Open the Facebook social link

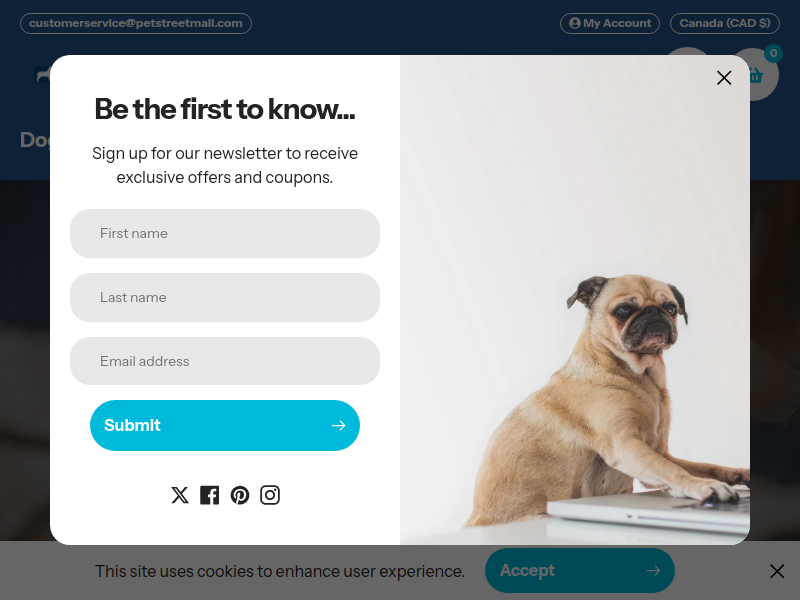coord(209,495)
